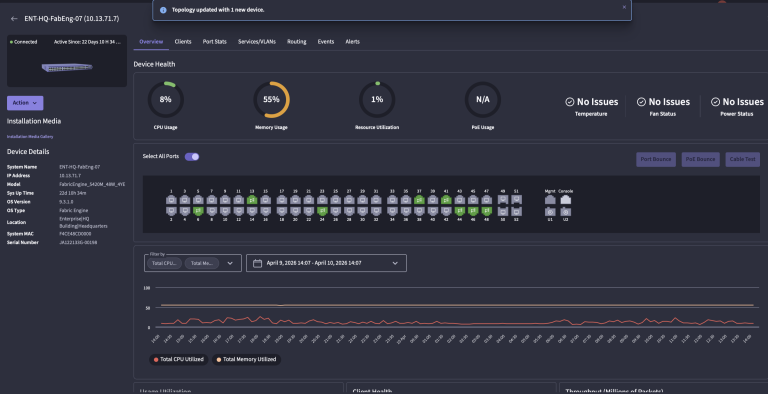Viewport: 768px width, 394px height.
Task: Click the PoE Bounce button
Action: click(700, 159)
